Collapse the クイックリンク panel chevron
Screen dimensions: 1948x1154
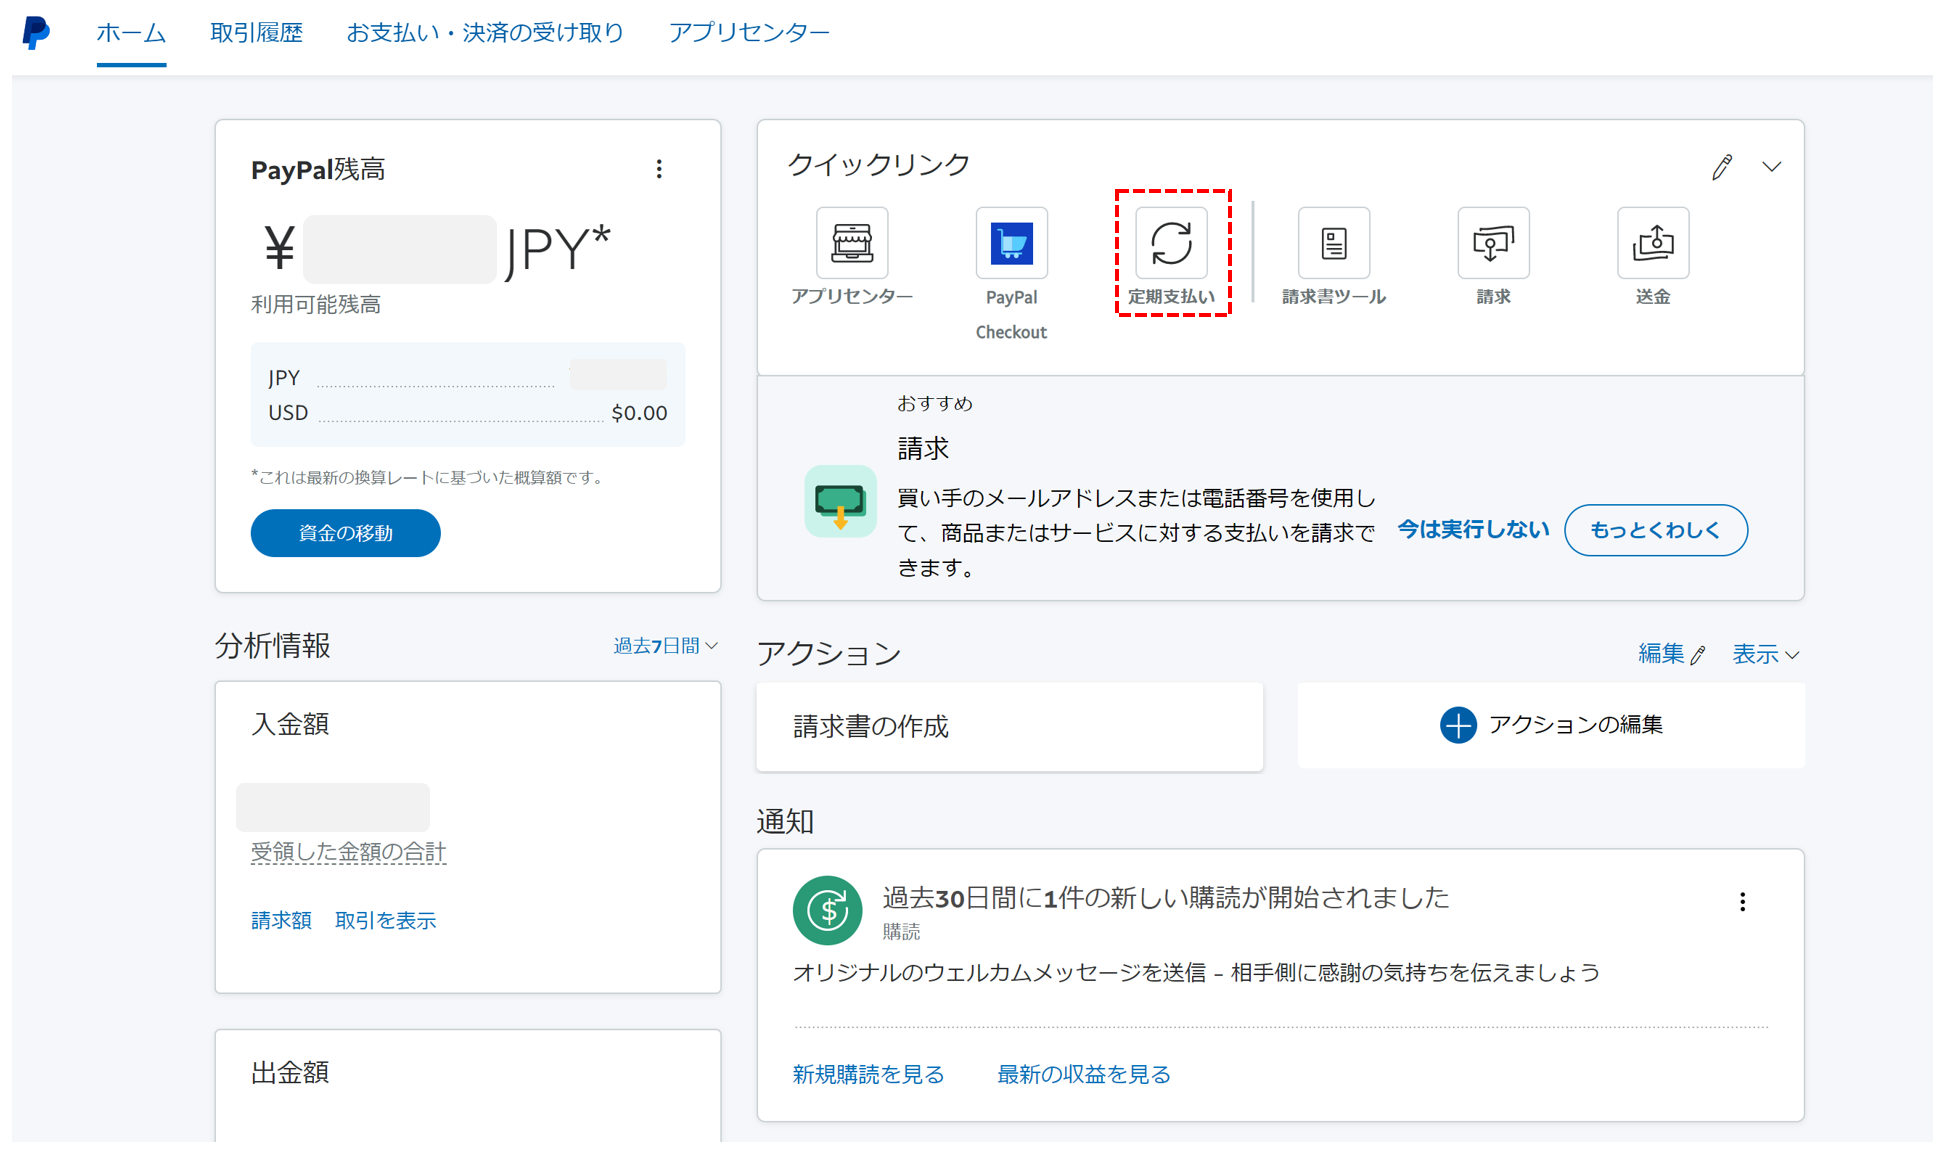(x=1772, y=167)
